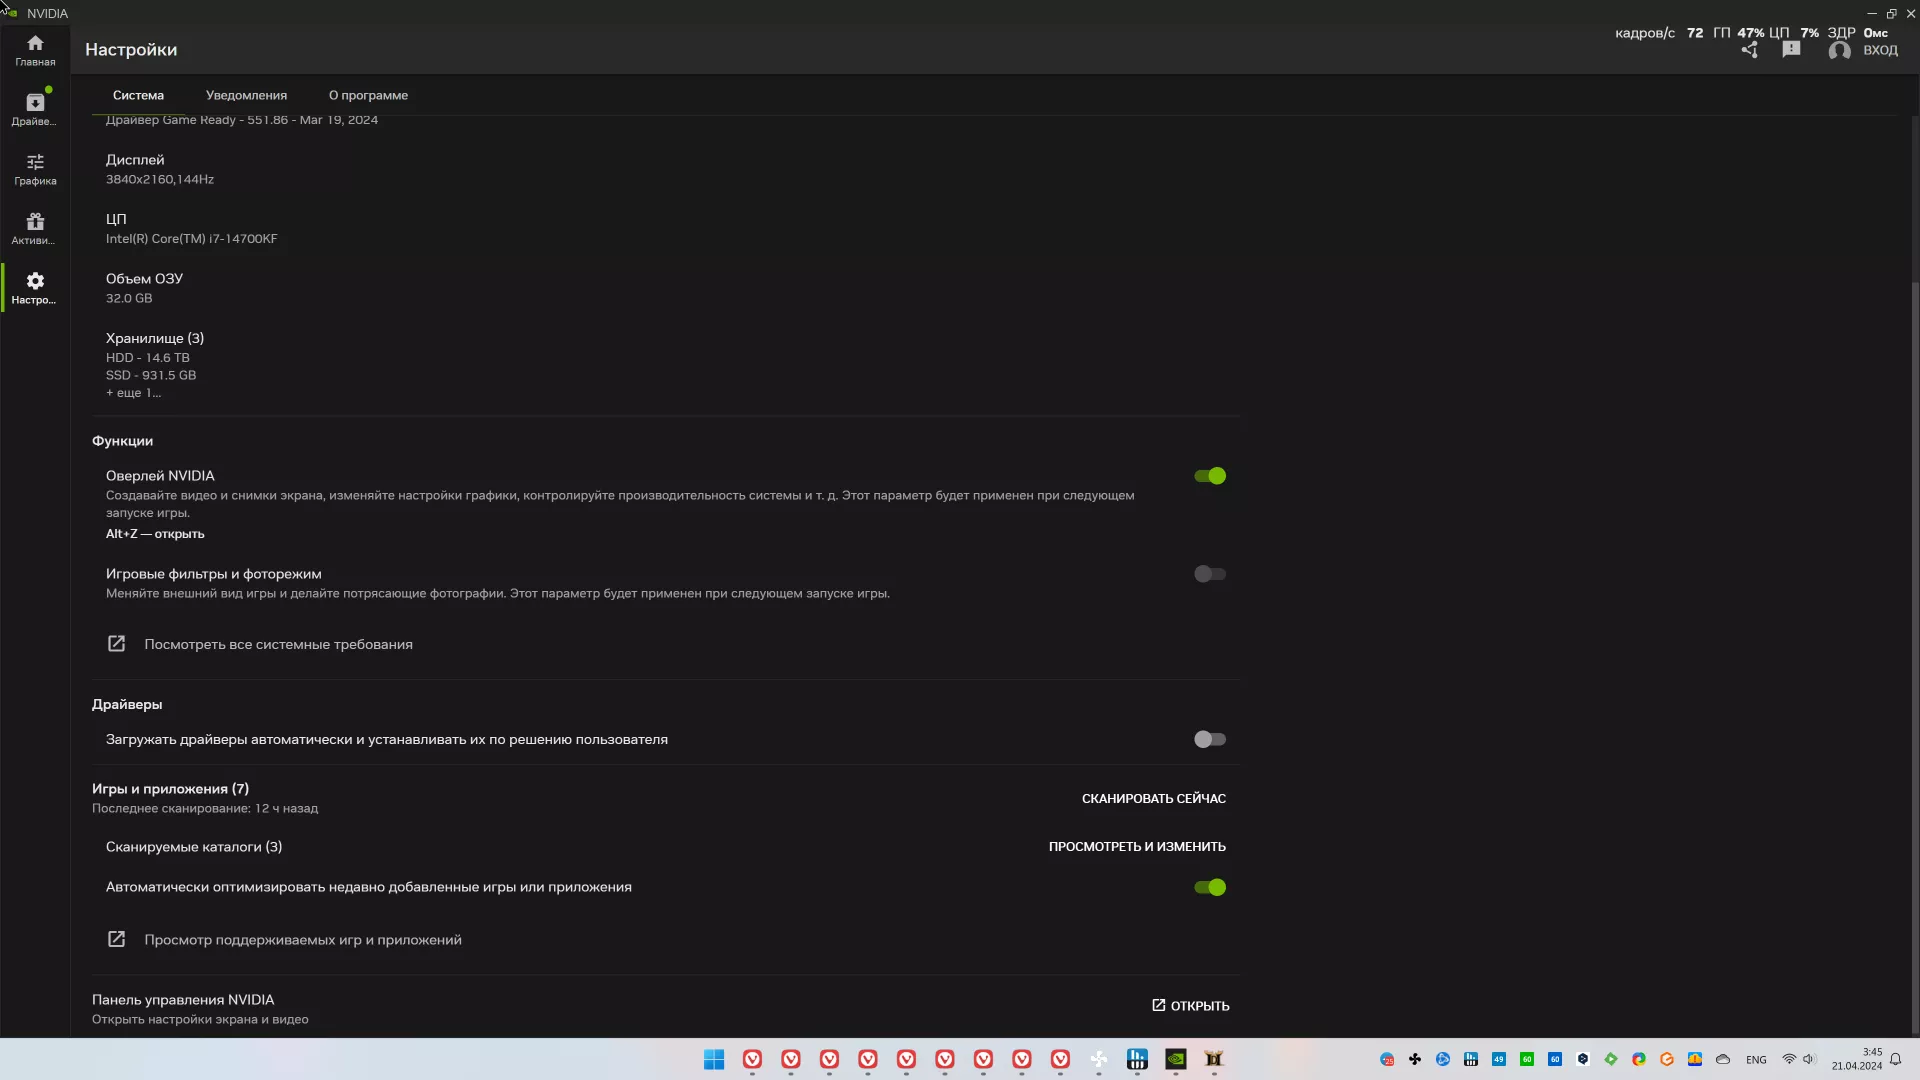Click ПРОСМОТРЕТЬ И ИЗМЕНИТЬ for scanned folders
This screenshot has width=1920, height=1080.
coord(1137,846)
